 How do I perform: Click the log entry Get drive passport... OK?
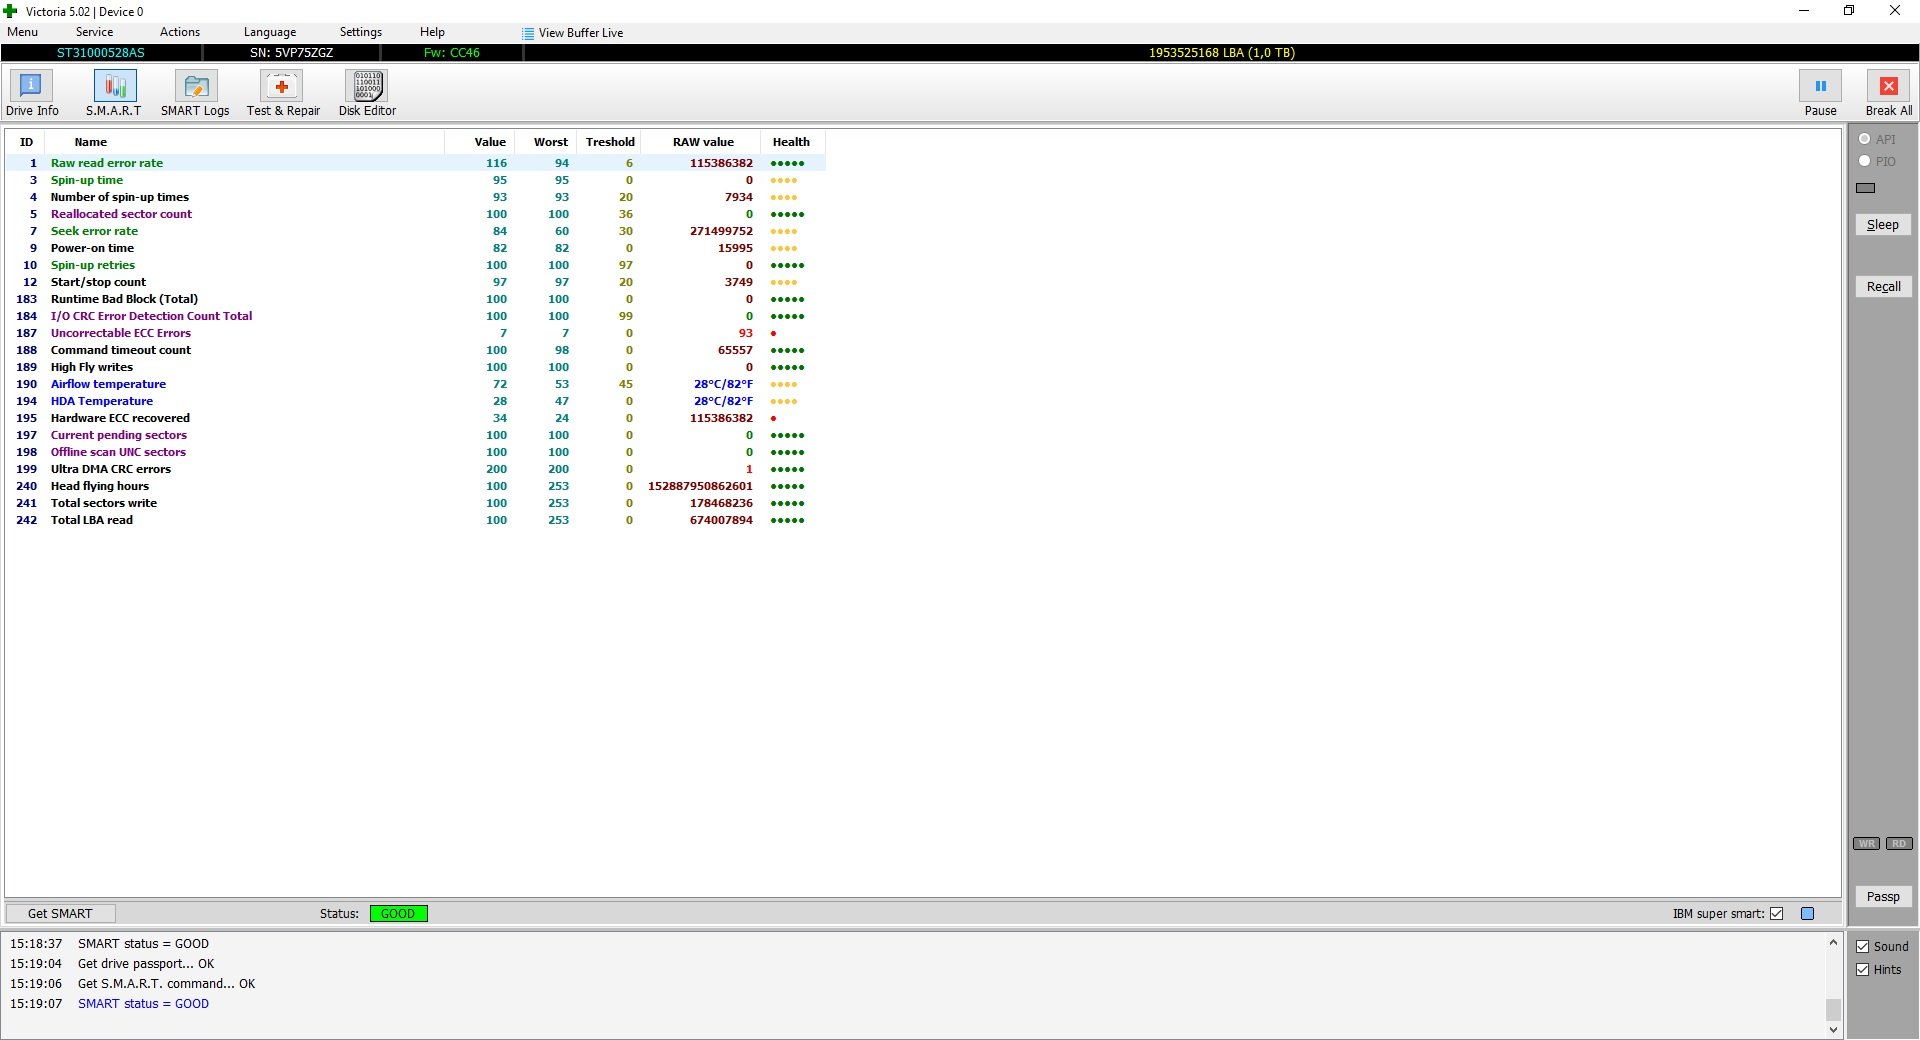[146, 964]
